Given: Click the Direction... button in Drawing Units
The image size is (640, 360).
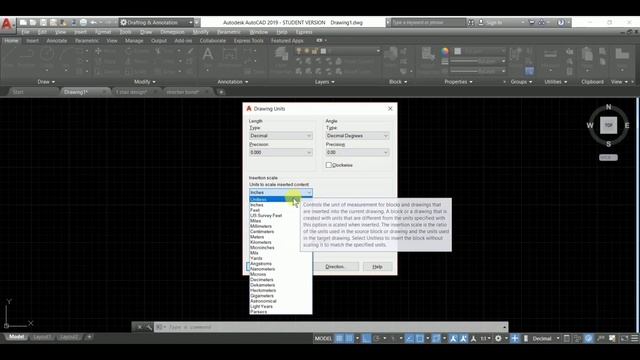Looking at the screenshot, I should [x=335, y=267].
